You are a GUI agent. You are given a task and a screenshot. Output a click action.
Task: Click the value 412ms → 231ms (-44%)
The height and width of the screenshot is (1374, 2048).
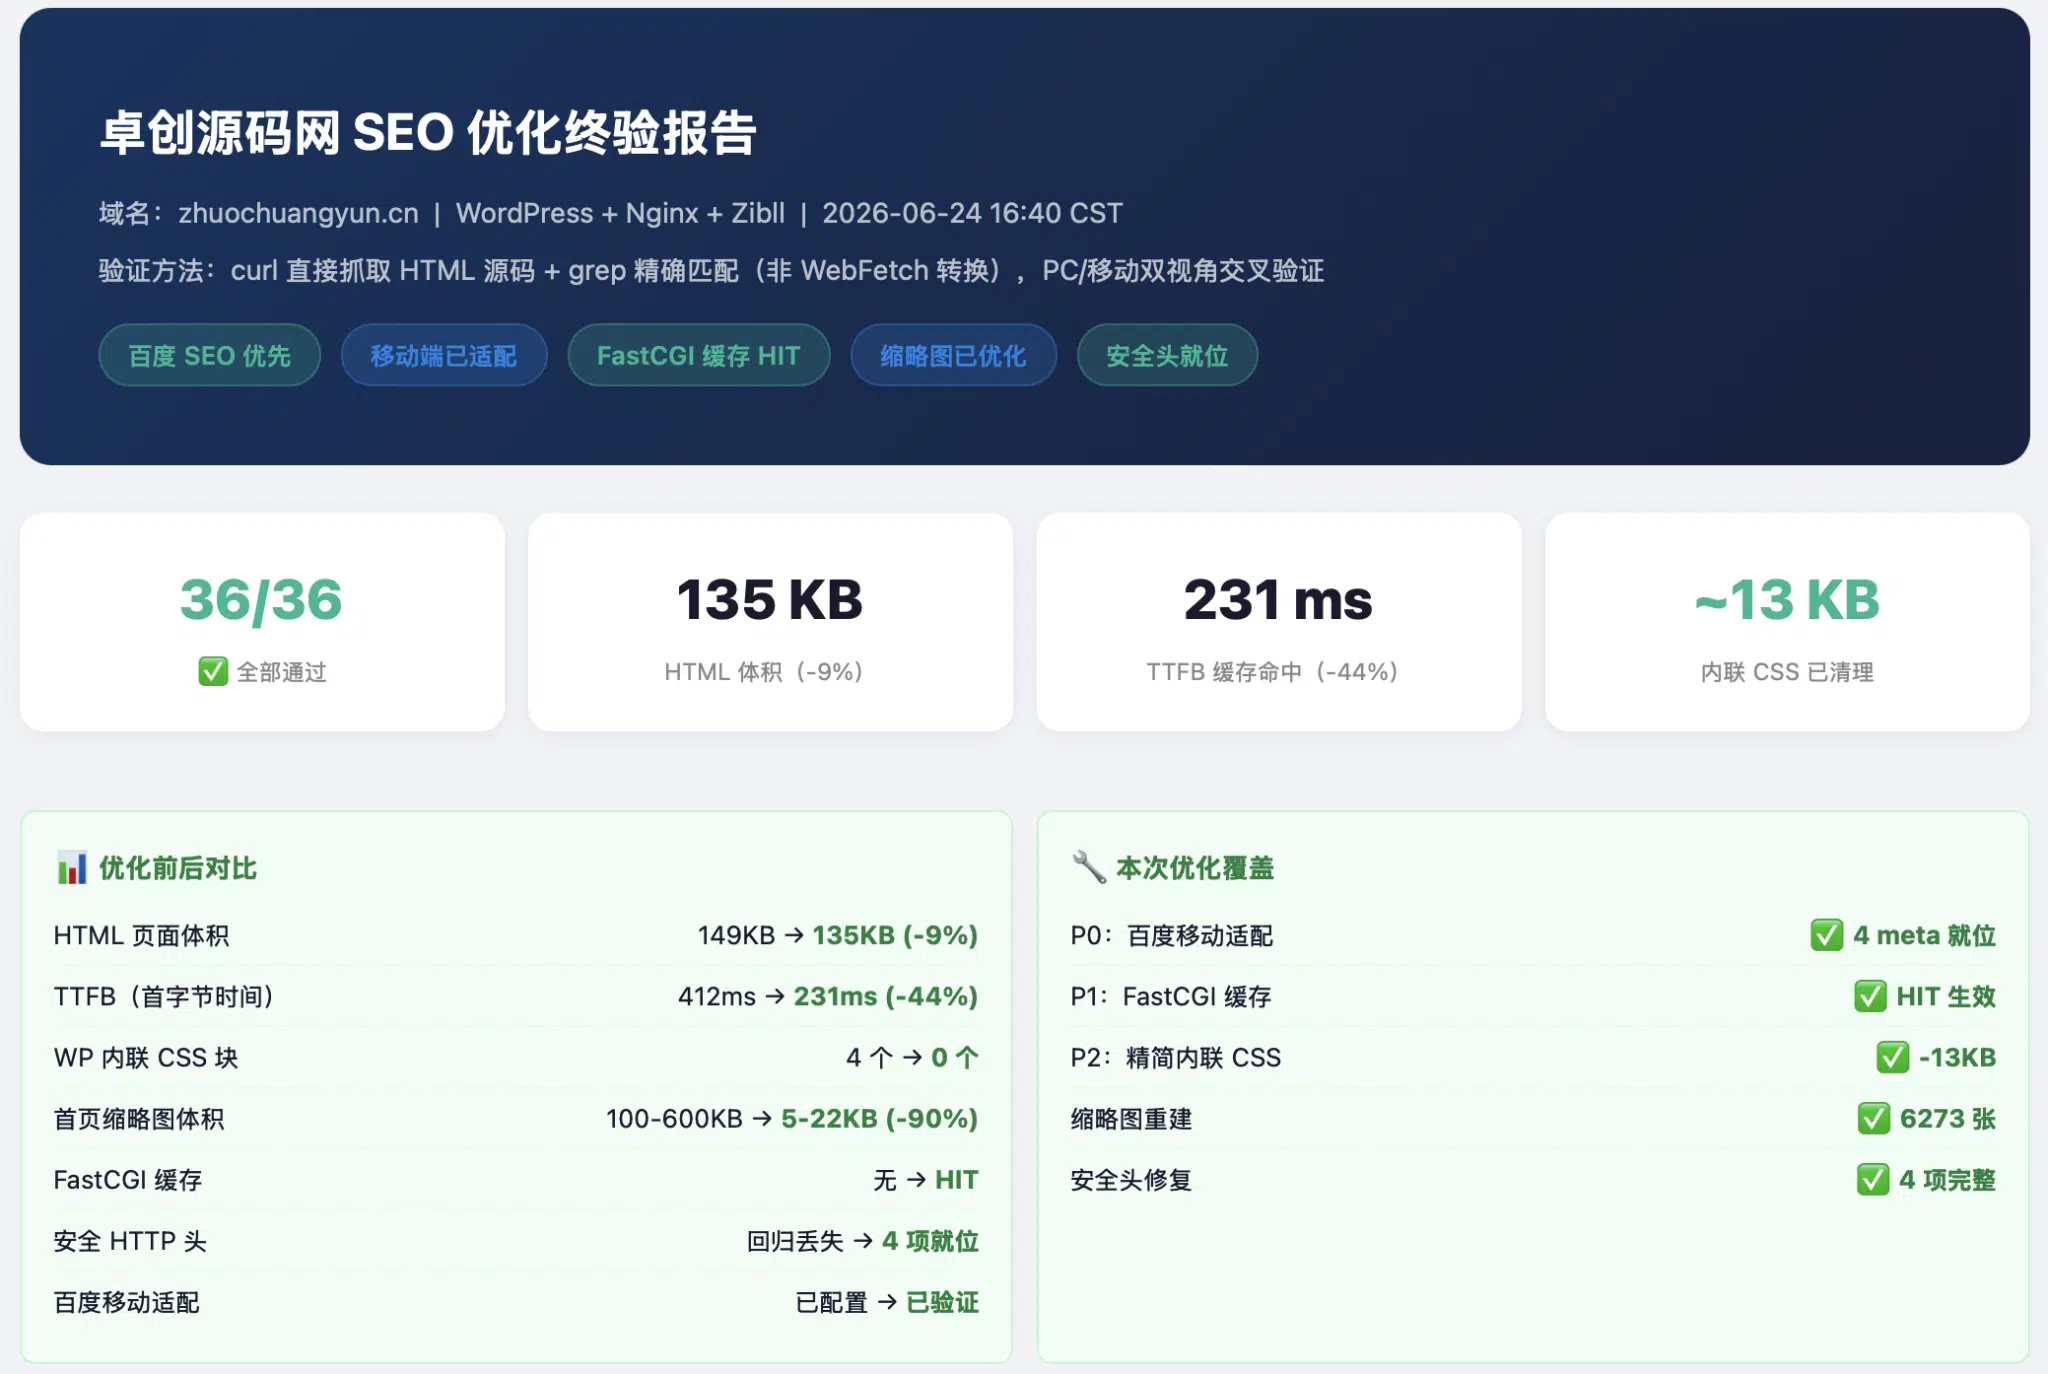pyautogui.click(x=828, y=996)
